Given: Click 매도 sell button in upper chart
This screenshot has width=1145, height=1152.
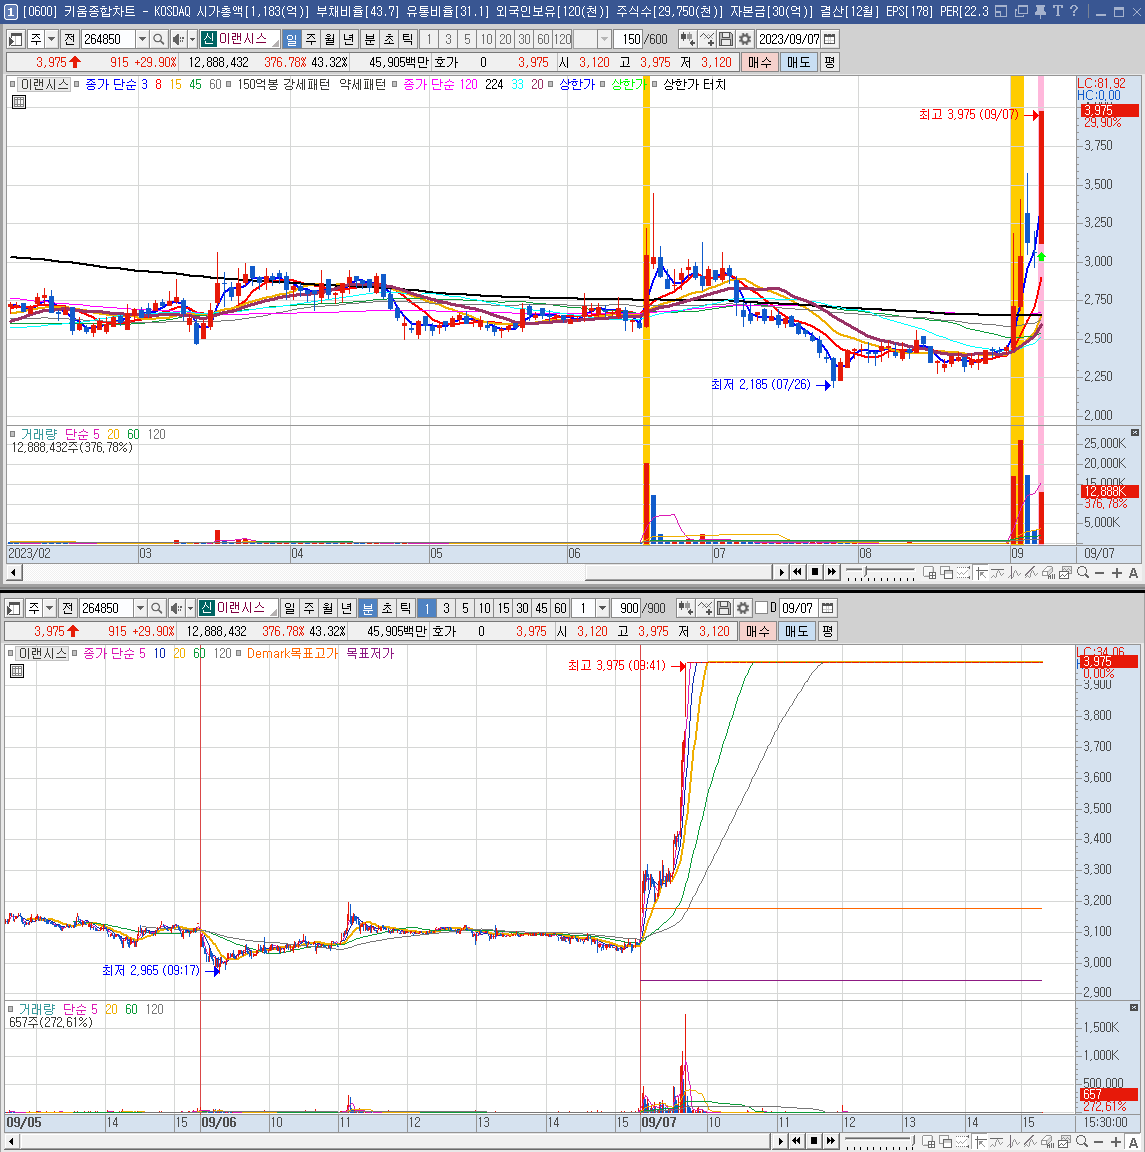Looking at the screenshot, I should point(798,62).
